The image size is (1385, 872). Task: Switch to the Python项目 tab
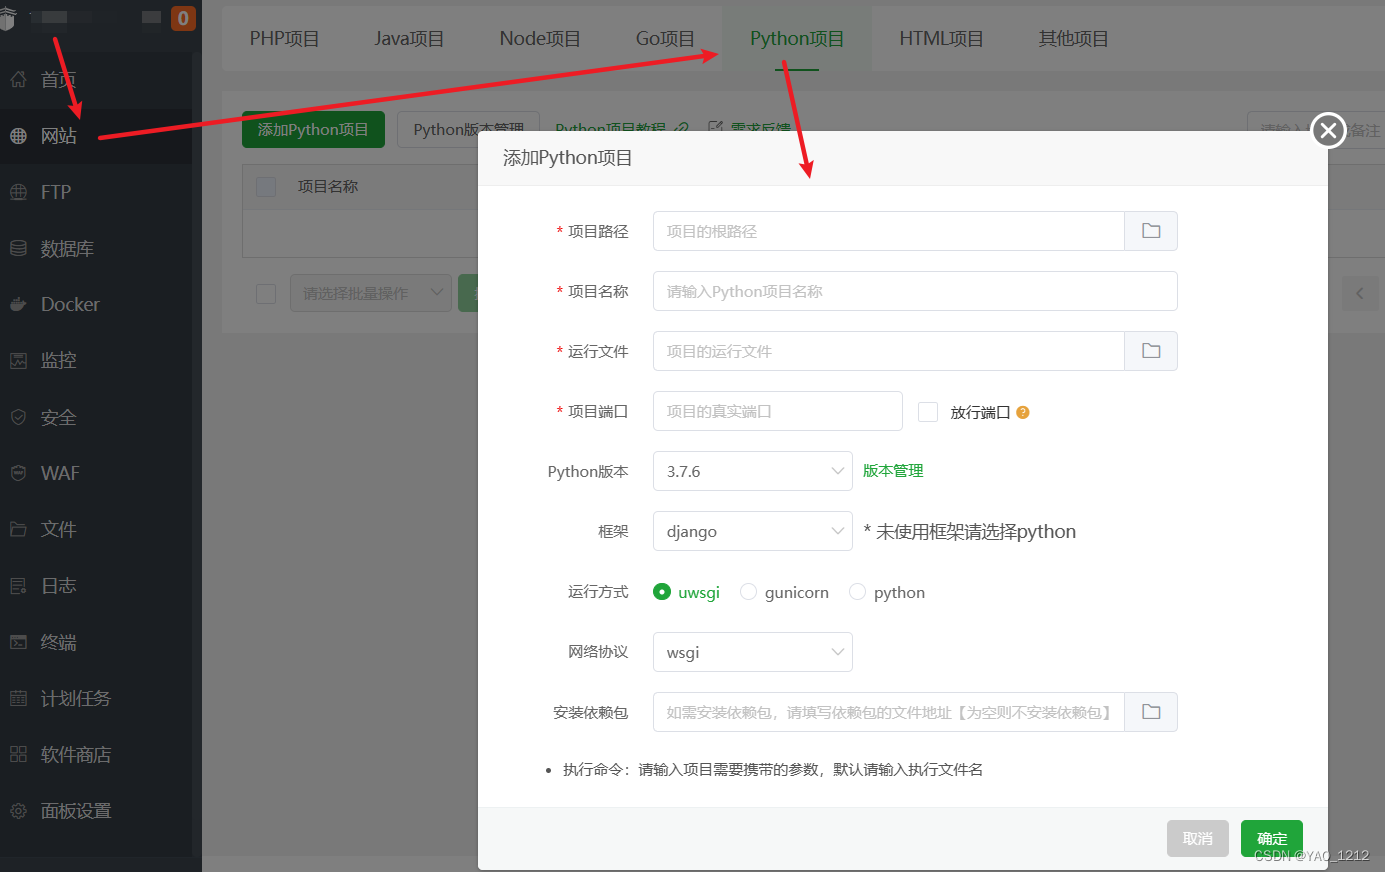pyautogui.click(x=797, y=38)
